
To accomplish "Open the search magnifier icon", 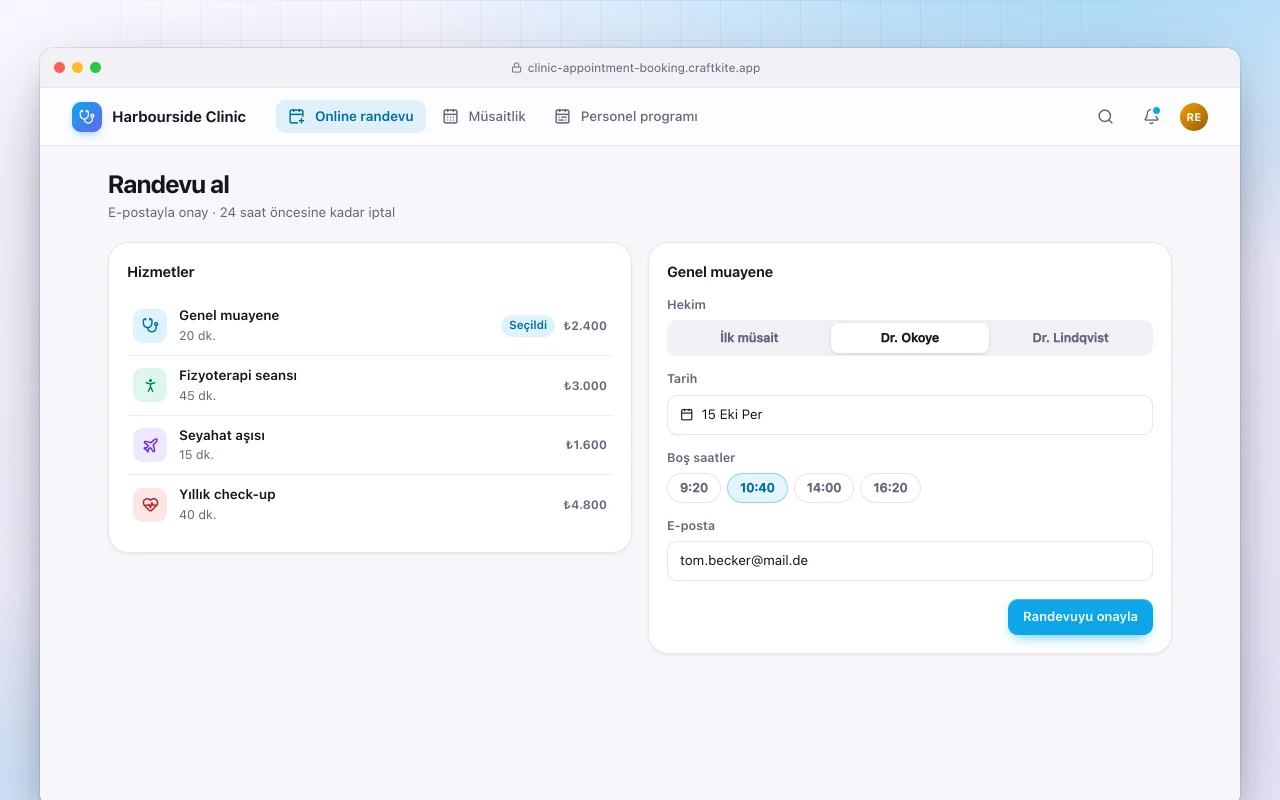I will (x=1105, y=117).
